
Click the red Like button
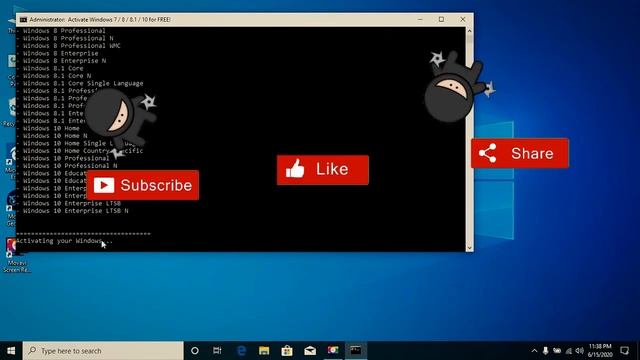click(x=323, y=170)
